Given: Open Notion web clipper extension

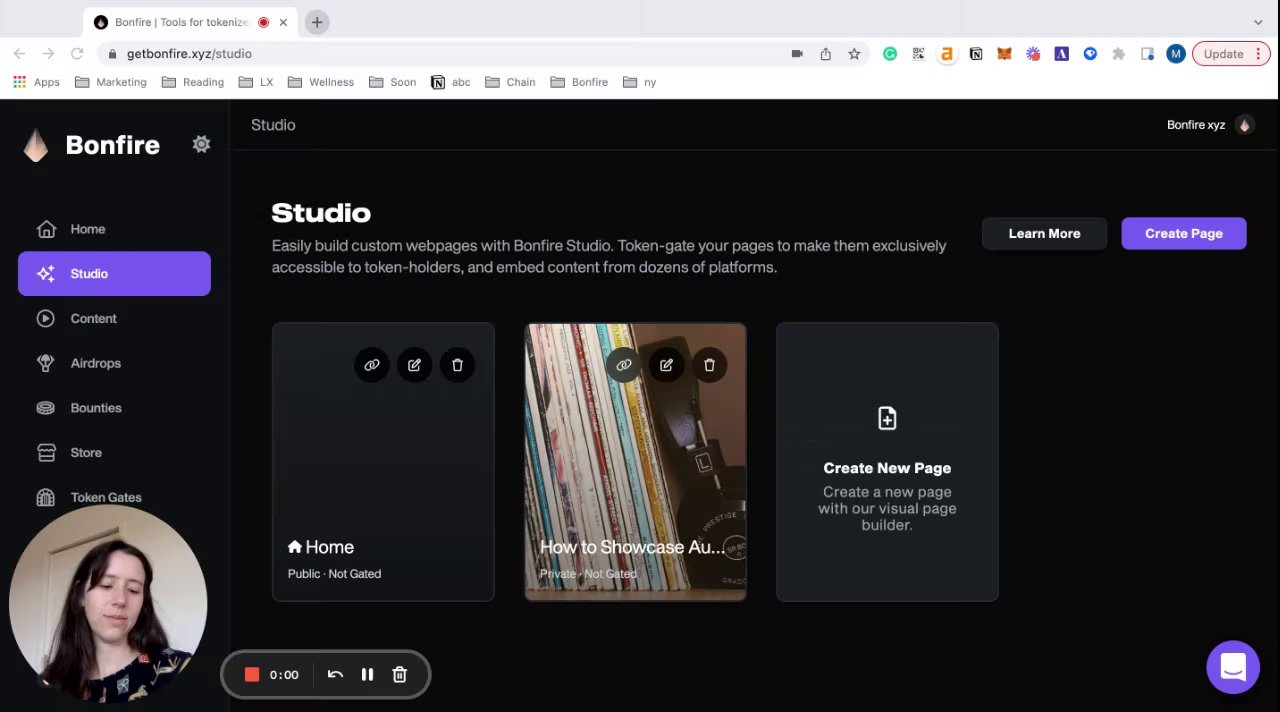Looking at the screenshot, I should point(975,54).
